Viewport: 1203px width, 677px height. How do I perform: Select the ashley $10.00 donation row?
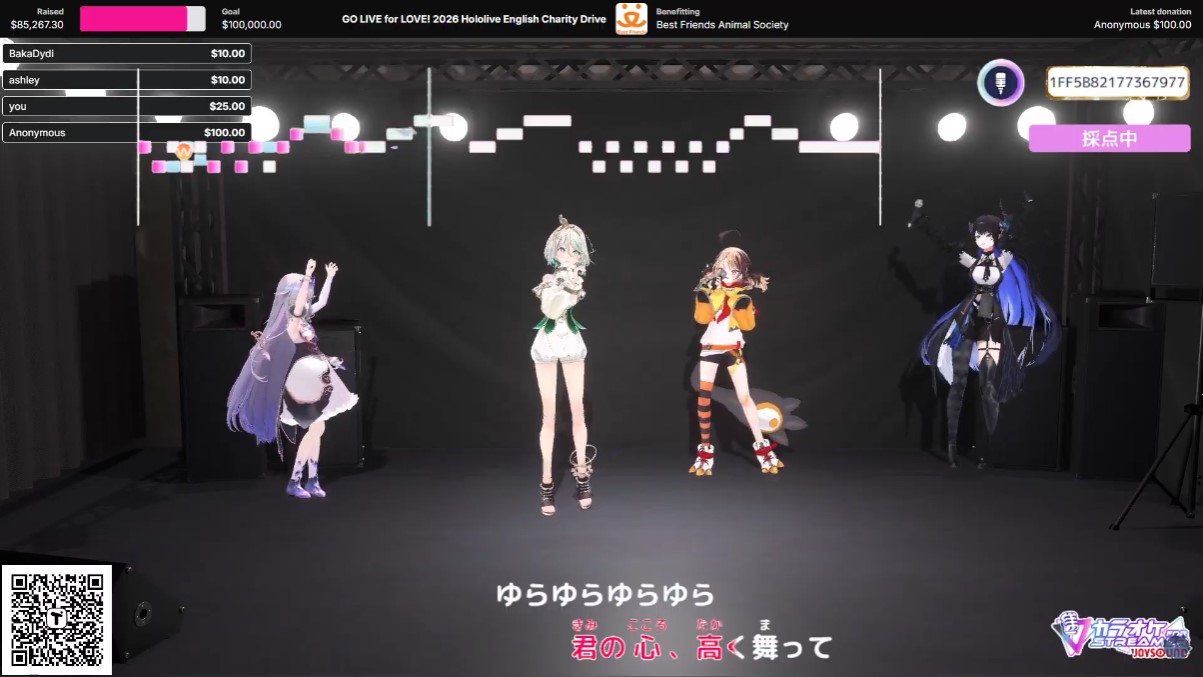127,80
